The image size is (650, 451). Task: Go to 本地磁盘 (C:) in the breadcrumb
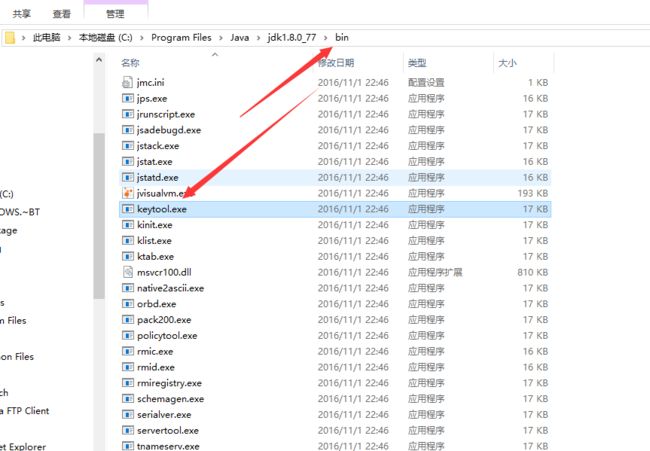tap(106, 37)
